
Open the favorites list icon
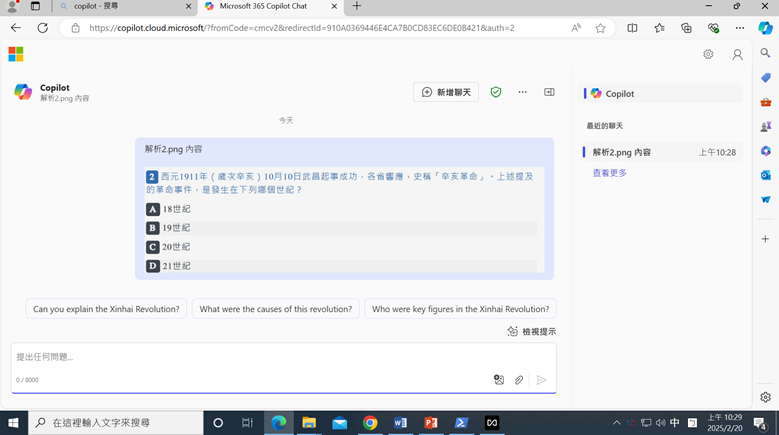point(659,28)
